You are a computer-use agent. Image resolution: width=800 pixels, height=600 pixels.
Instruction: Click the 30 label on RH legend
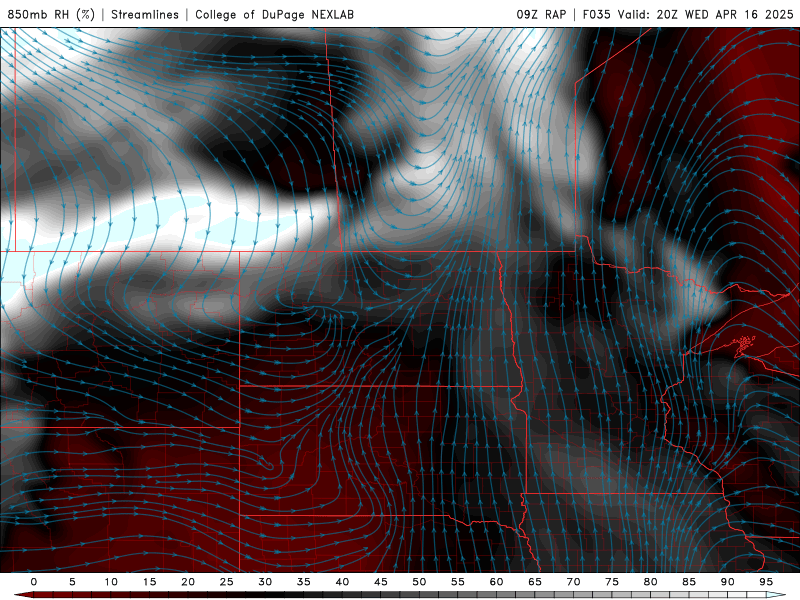(x=265, y=582)
